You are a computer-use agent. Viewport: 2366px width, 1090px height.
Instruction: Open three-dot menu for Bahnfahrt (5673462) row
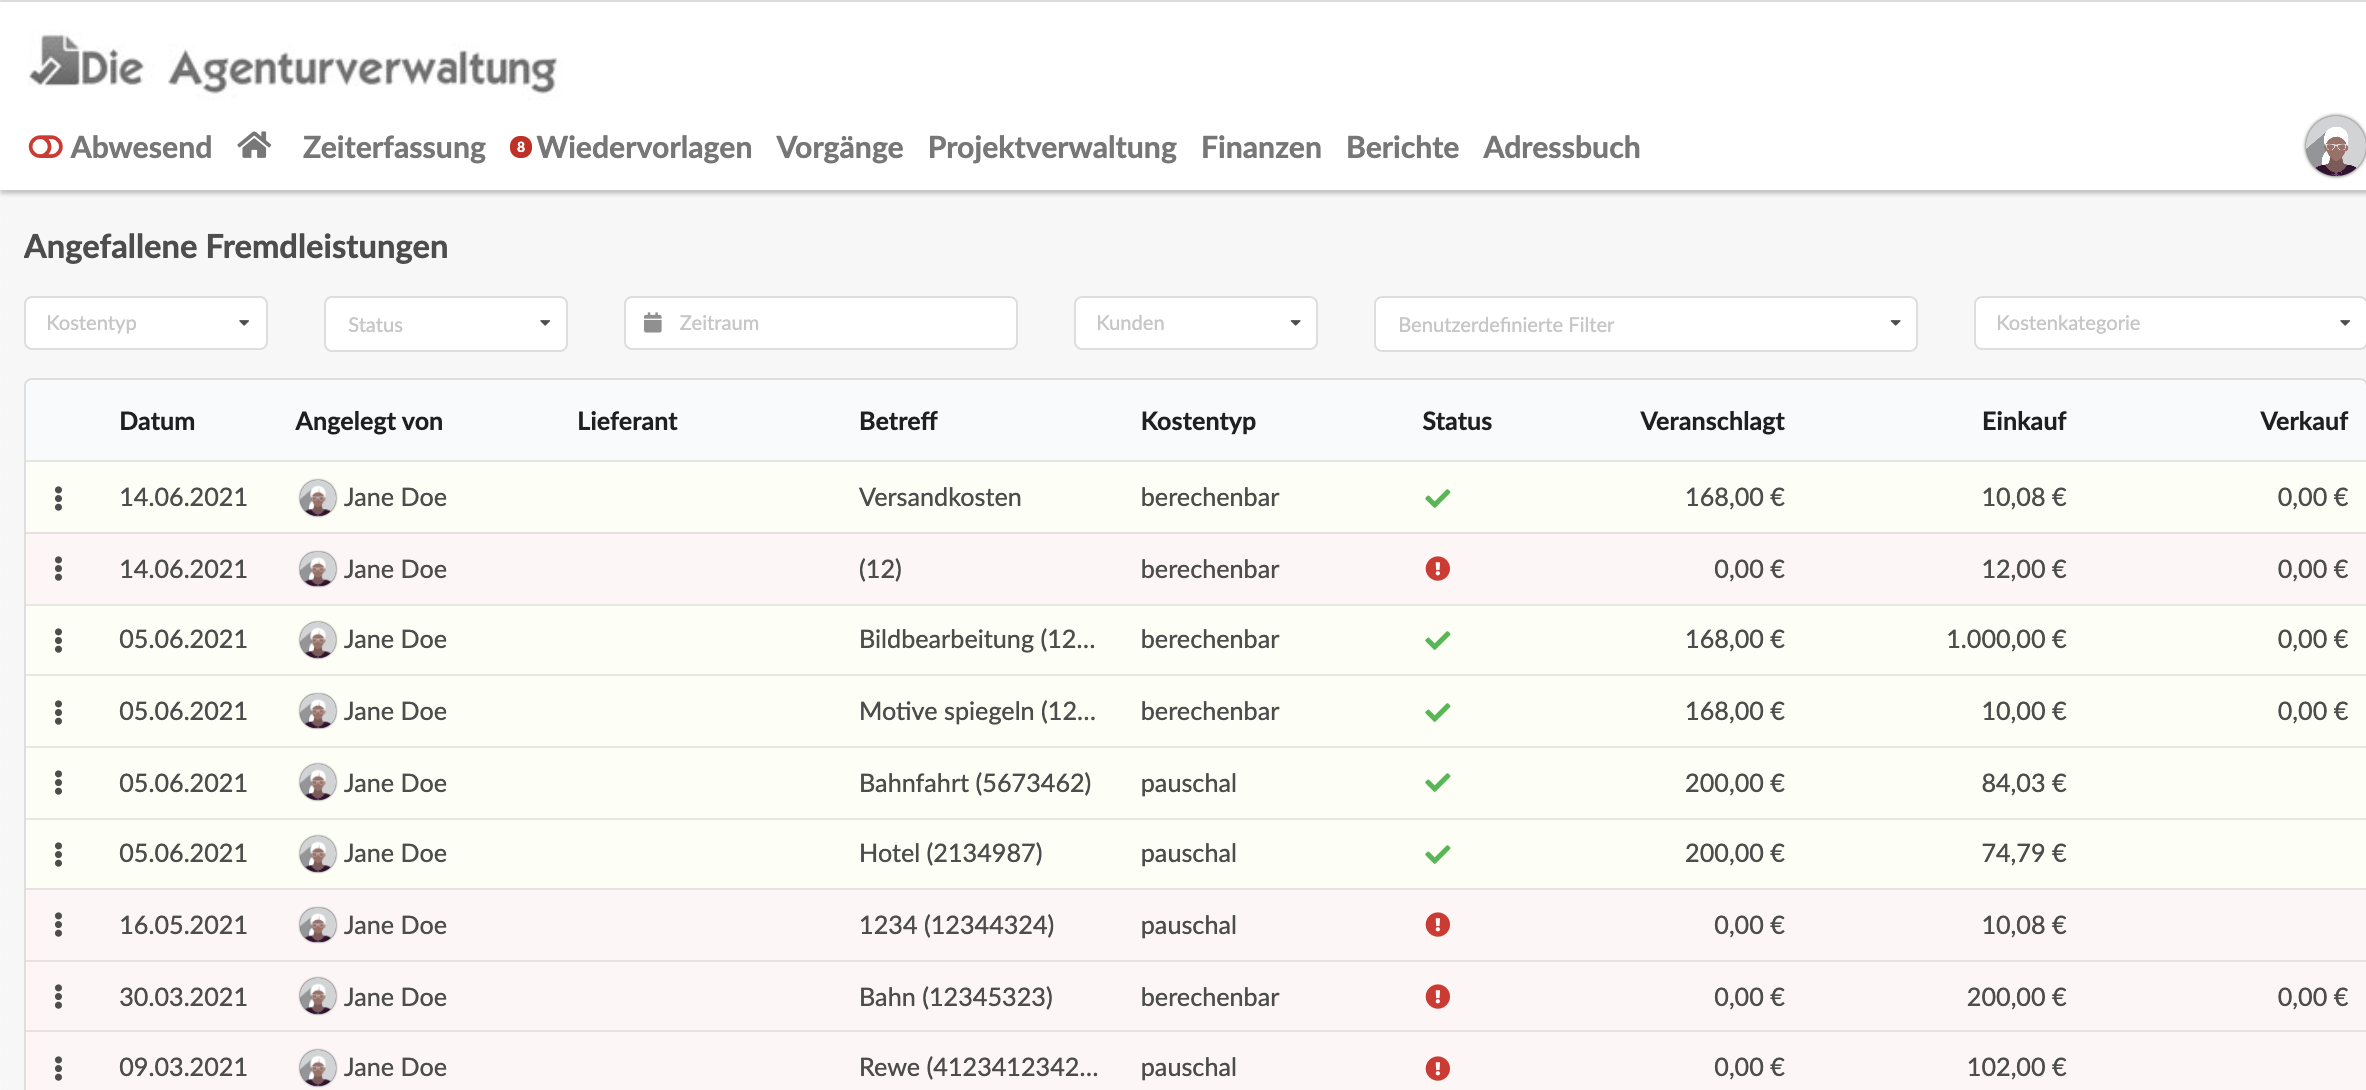click(x=58, y=783)
